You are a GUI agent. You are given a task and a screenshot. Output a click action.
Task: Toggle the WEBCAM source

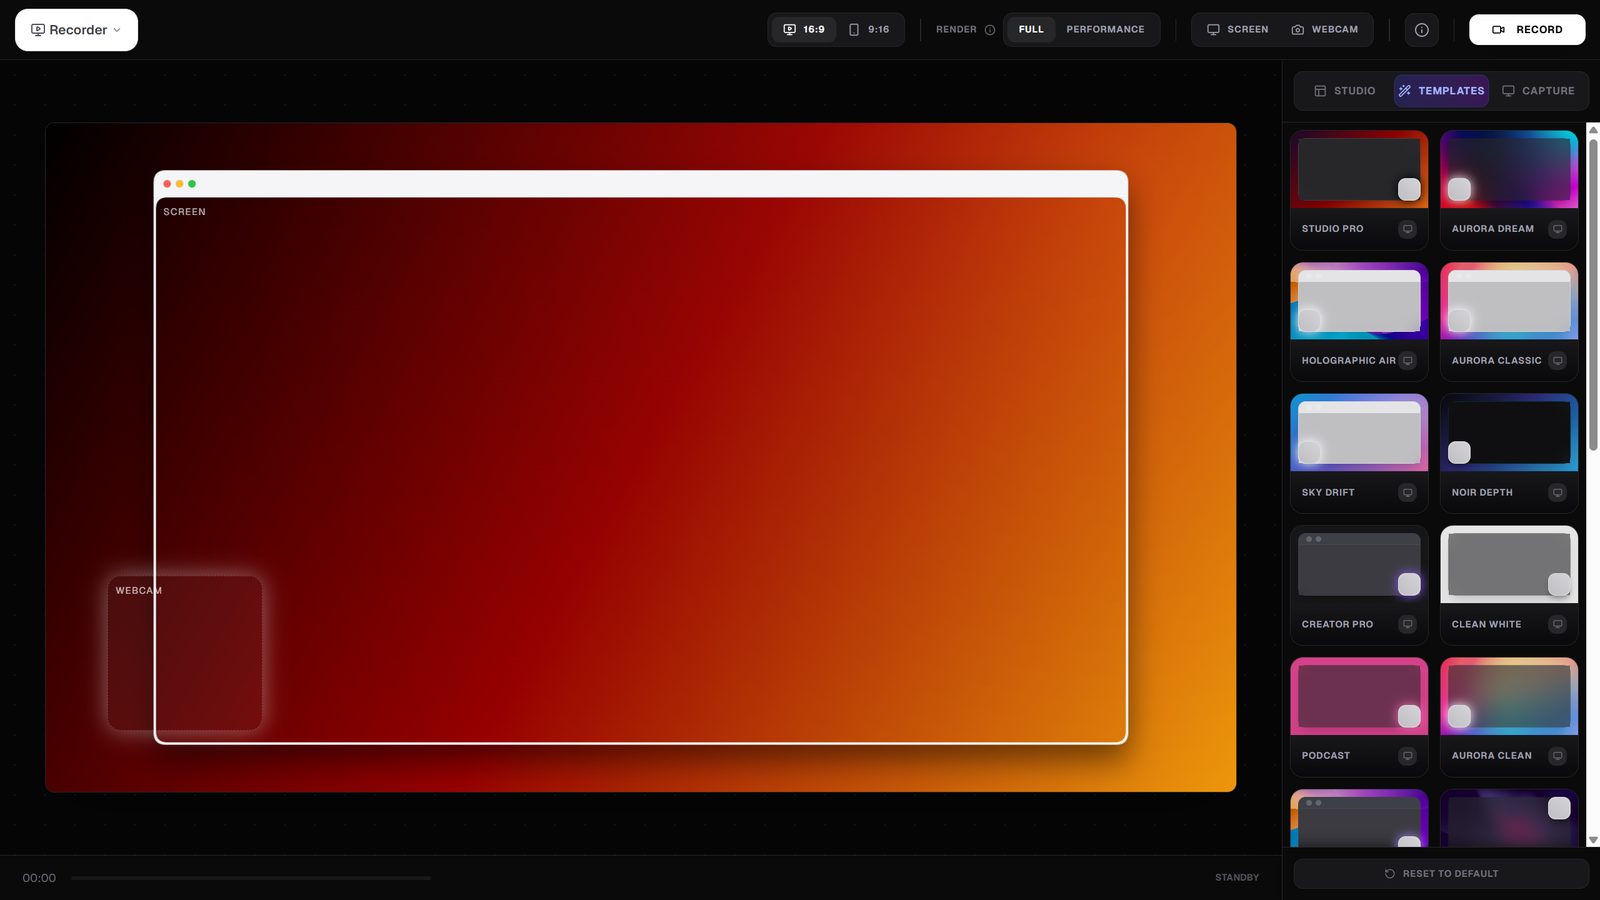pyautogui.click(x=1324, y=30)
